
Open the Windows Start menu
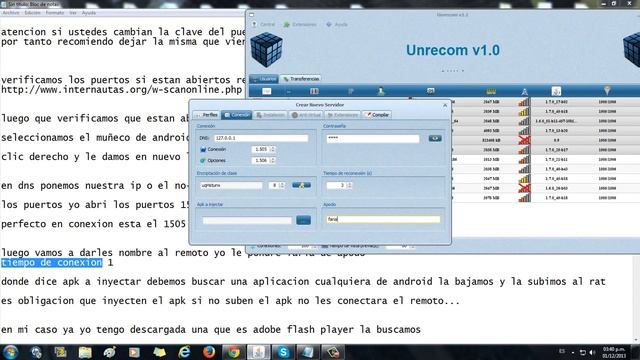[x=11, y=352]
